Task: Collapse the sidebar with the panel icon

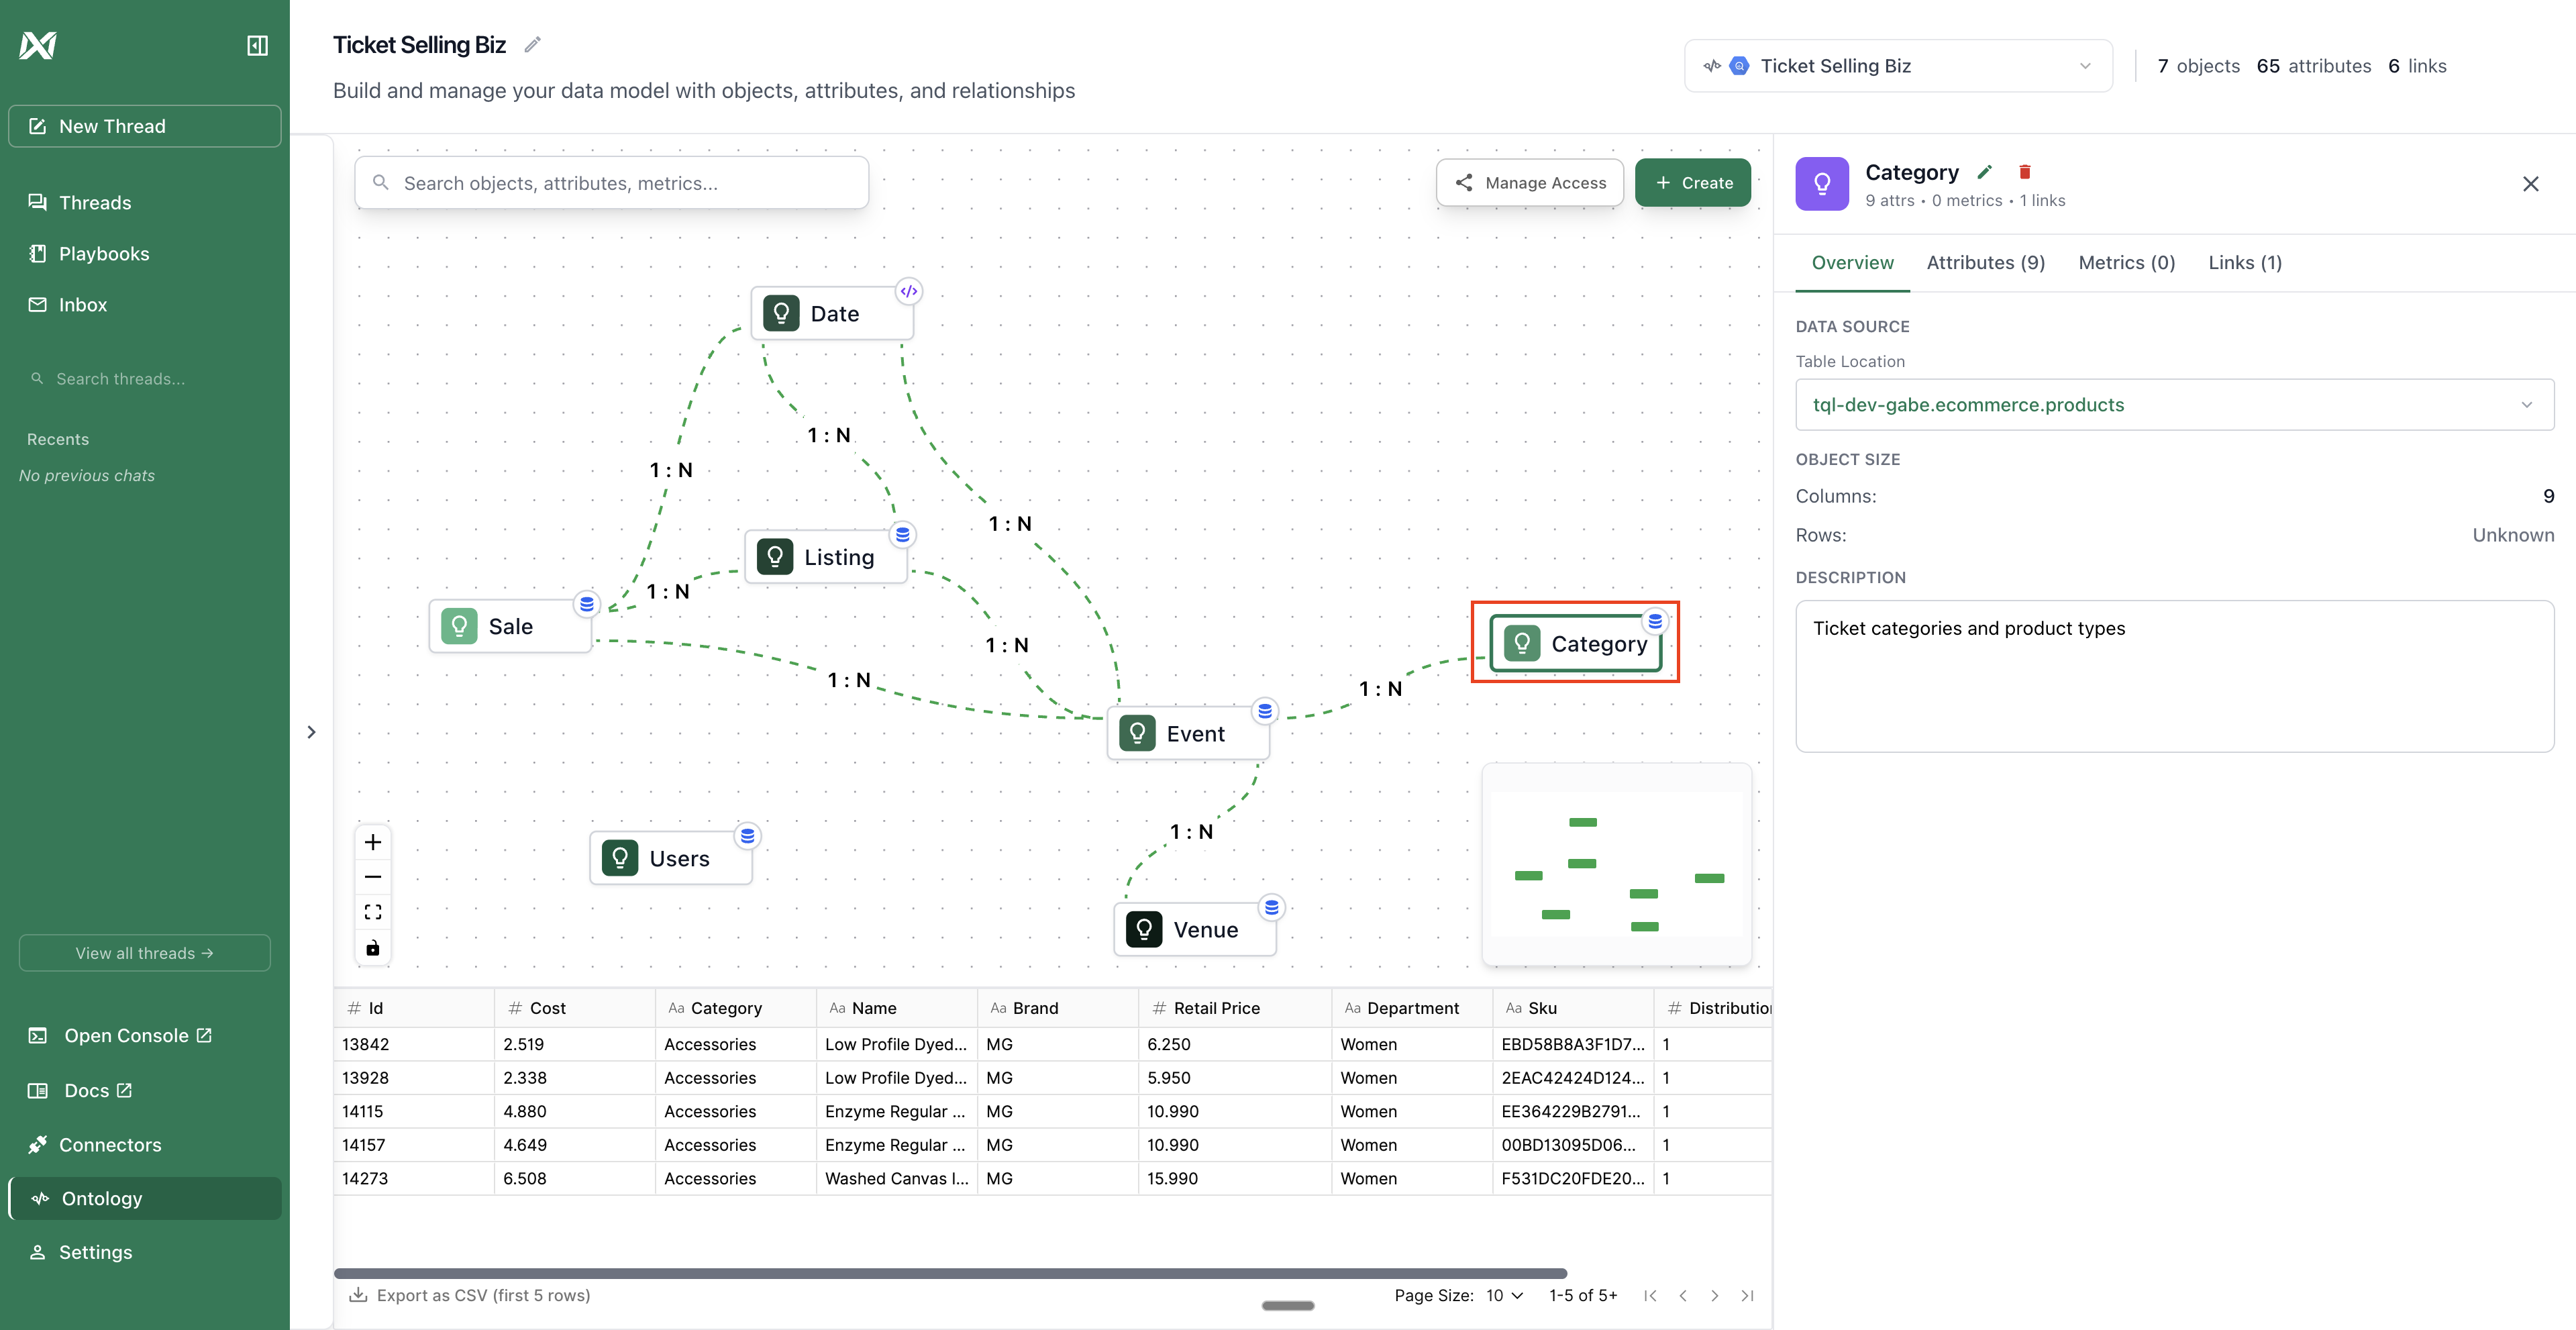Action: click(x=257, y=45)
